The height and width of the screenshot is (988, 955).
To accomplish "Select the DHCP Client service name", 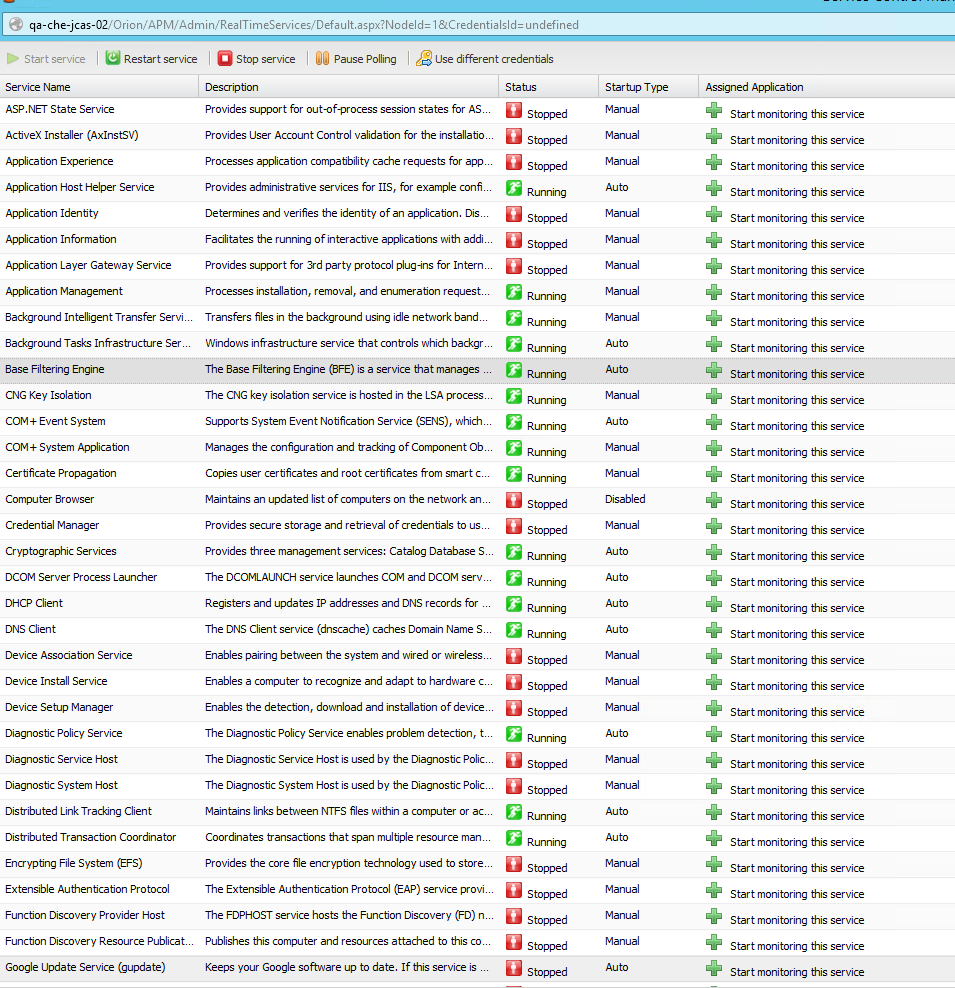I will (x=34, y=603).
